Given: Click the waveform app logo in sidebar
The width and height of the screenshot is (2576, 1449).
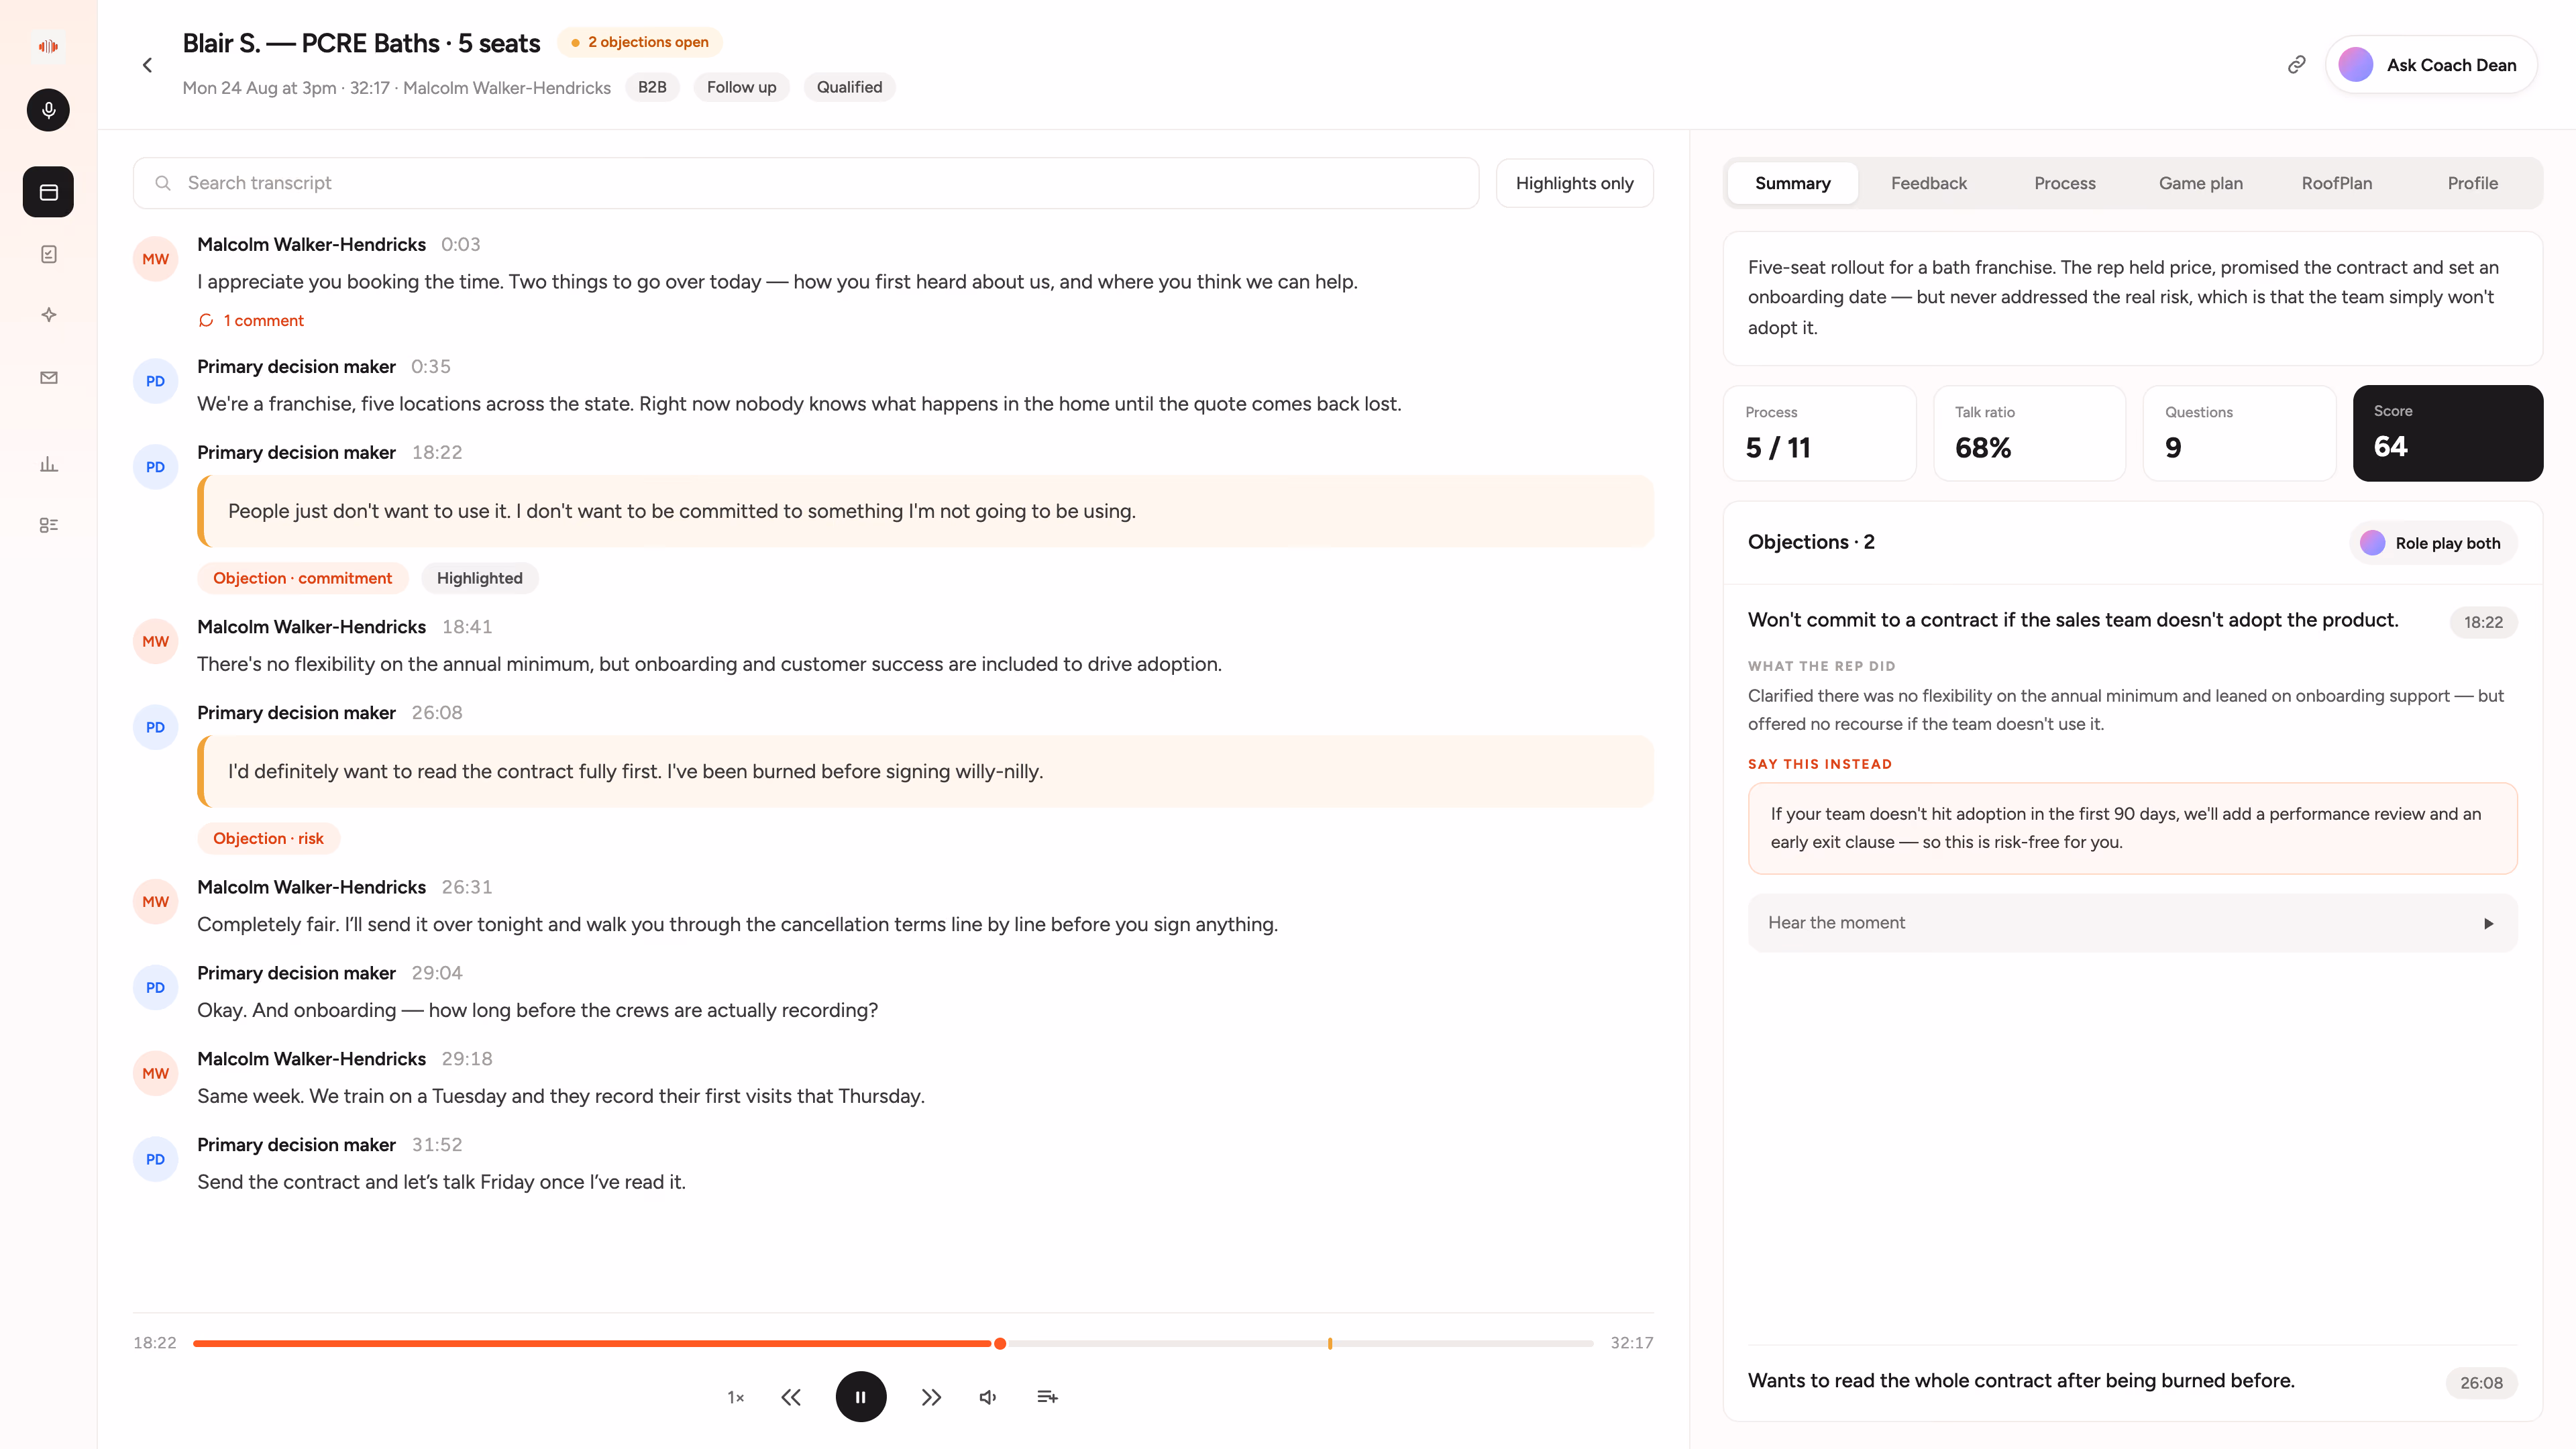Looking at the screenshot, I should [48, 46].
